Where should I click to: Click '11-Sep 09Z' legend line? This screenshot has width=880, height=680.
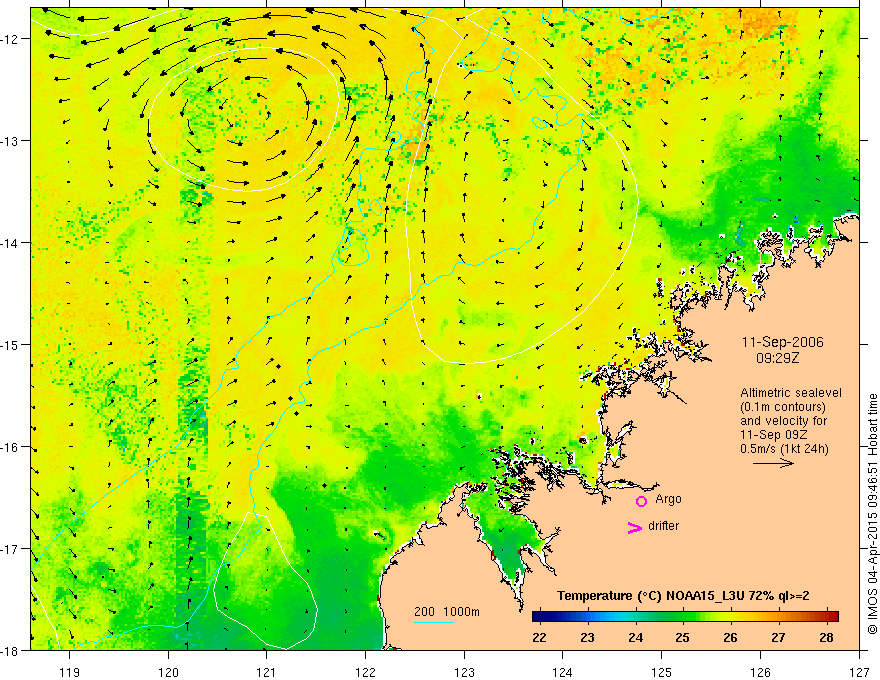pos(772,435)
